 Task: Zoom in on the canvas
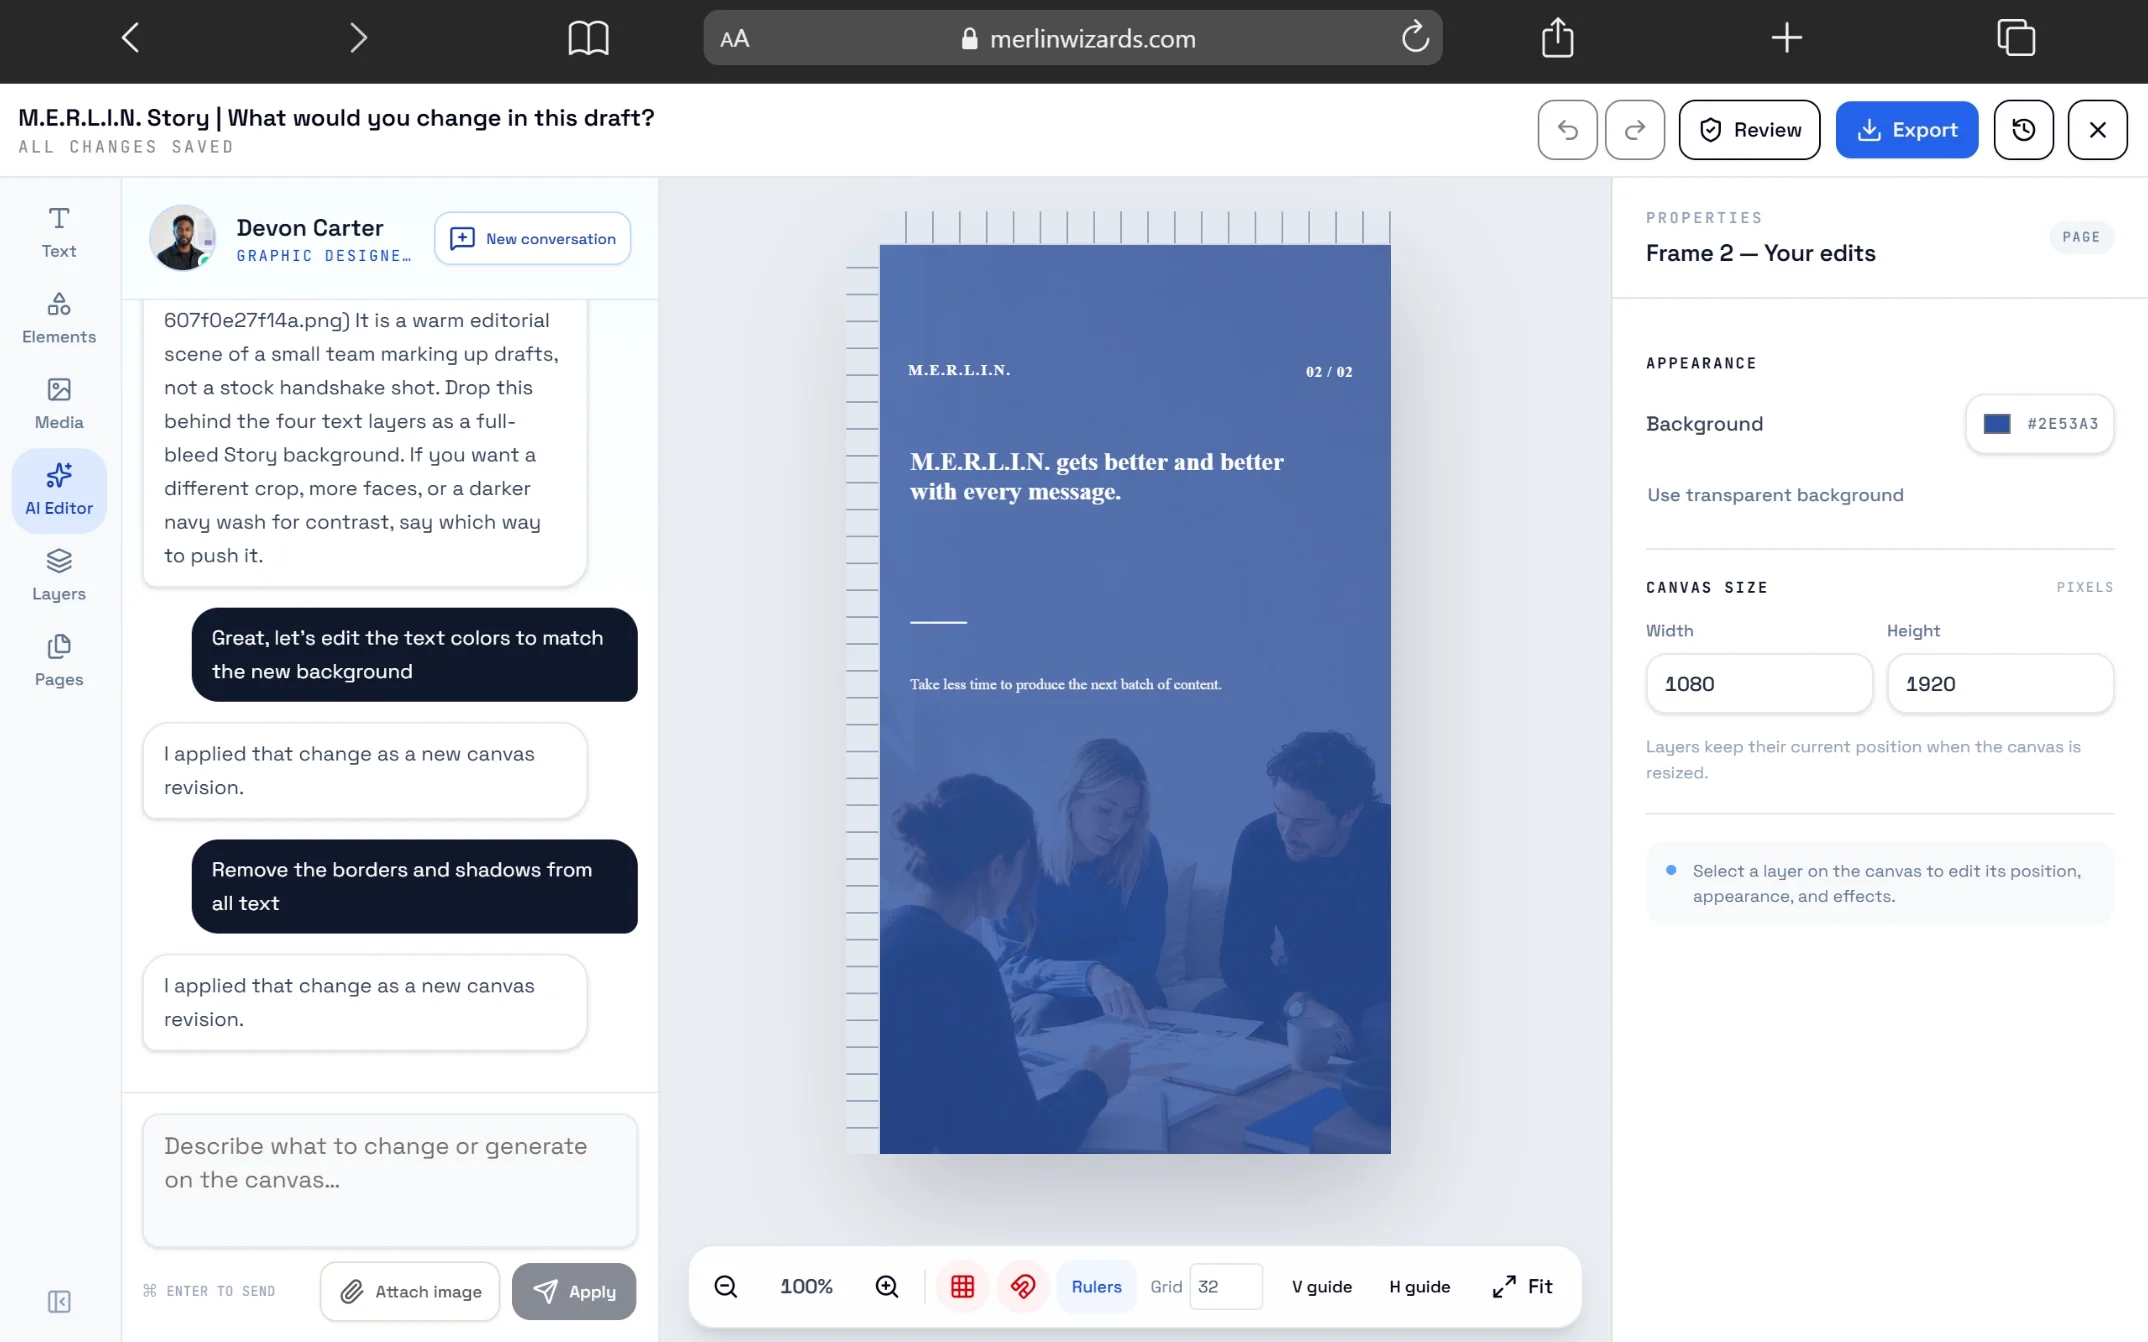tap(887, 1286)
